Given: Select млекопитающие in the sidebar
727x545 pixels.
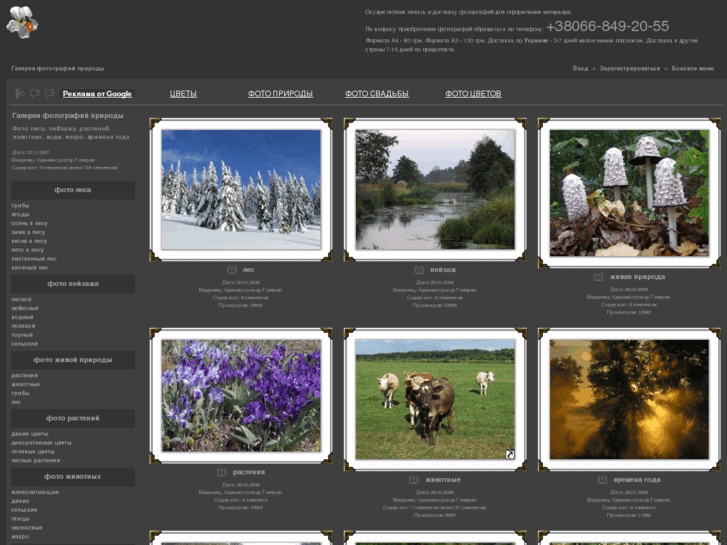Looking at the screenshot, I should coord(35,492).
